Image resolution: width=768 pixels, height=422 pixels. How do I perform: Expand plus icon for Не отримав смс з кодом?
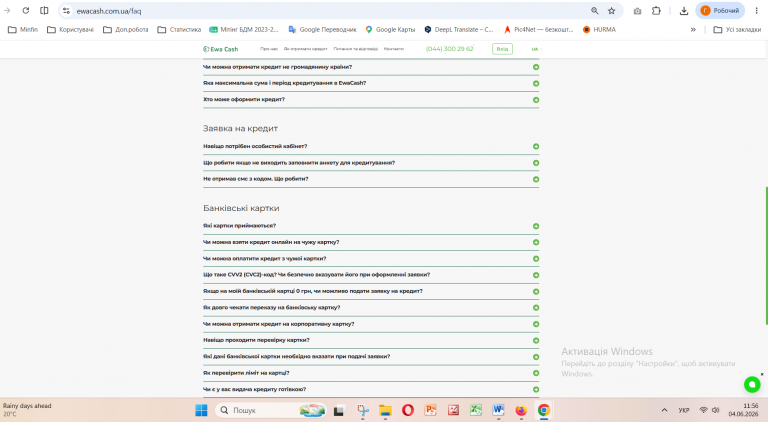pos(536,179)
